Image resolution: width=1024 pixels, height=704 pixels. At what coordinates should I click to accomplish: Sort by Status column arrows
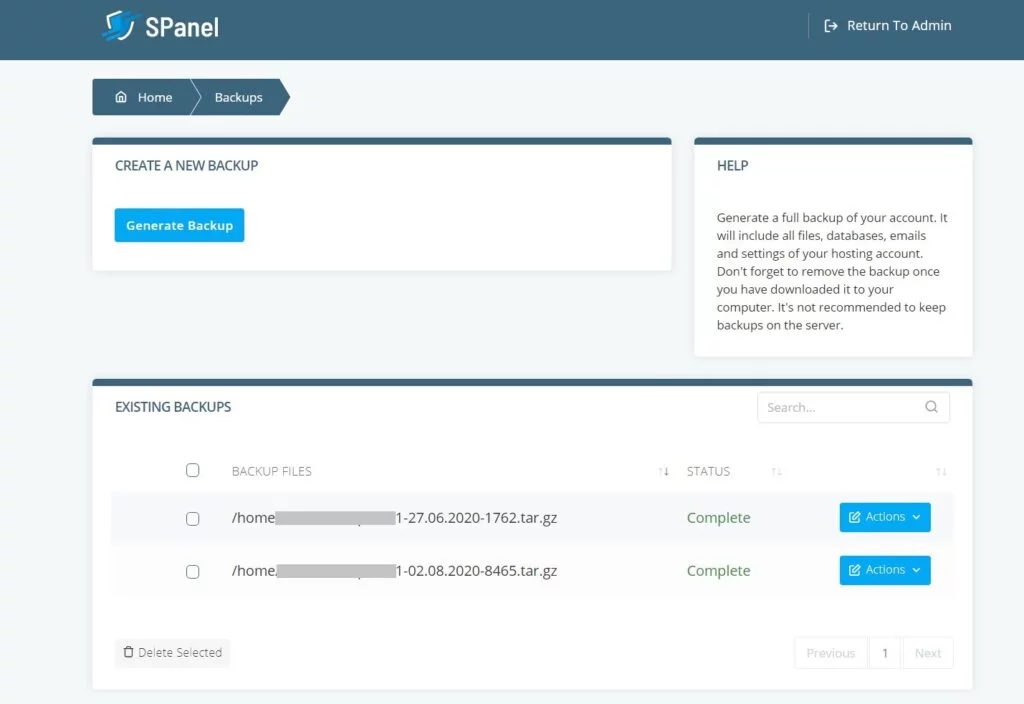click(x=777, y=471)
